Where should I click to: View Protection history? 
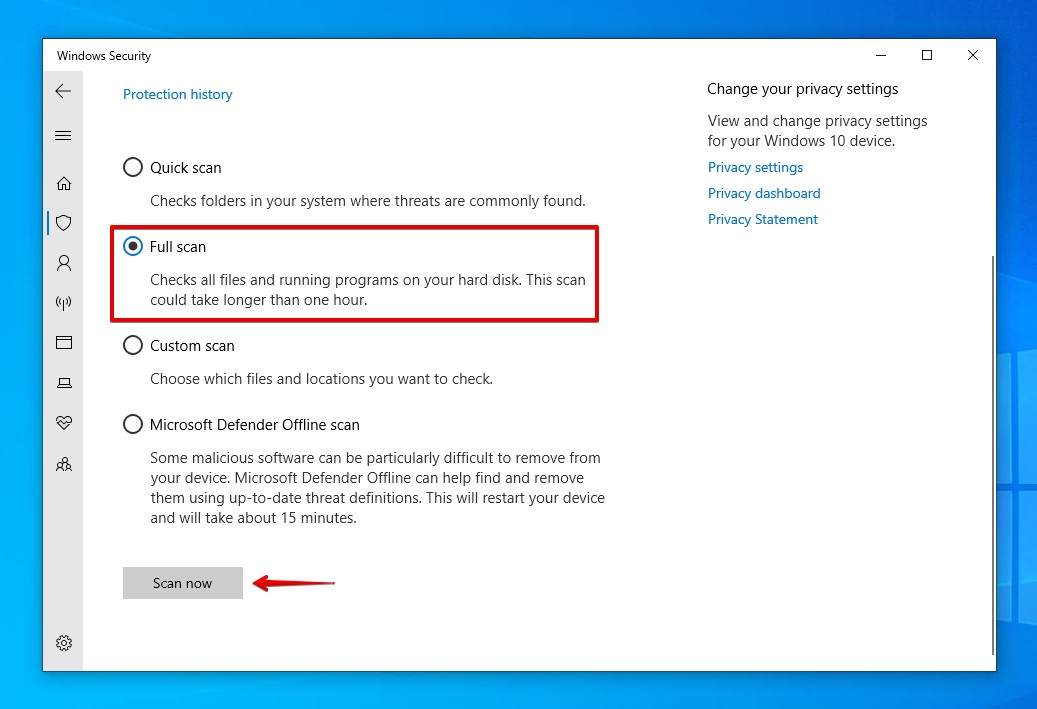tap(177, 94)
